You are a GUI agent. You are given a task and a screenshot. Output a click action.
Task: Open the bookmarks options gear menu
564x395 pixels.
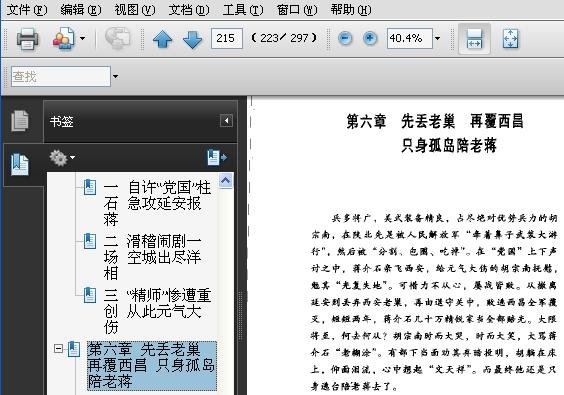(x=62, y=158)
